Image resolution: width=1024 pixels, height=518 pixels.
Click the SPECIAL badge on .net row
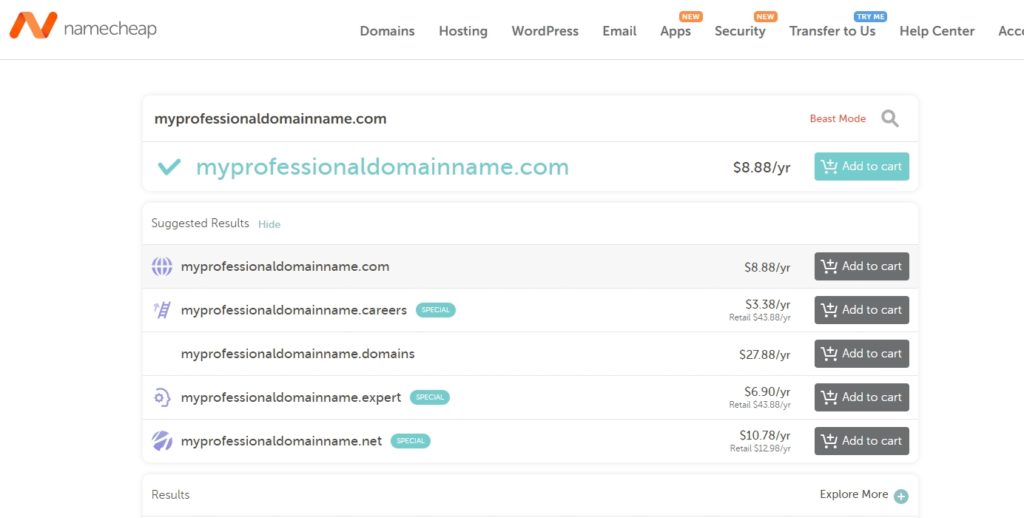tap(410, 441)
